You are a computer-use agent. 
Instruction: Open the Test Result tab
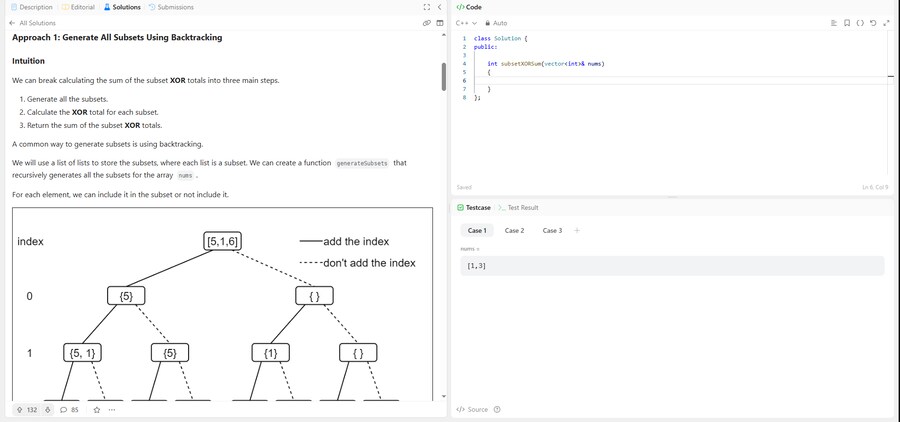[518, 208]
